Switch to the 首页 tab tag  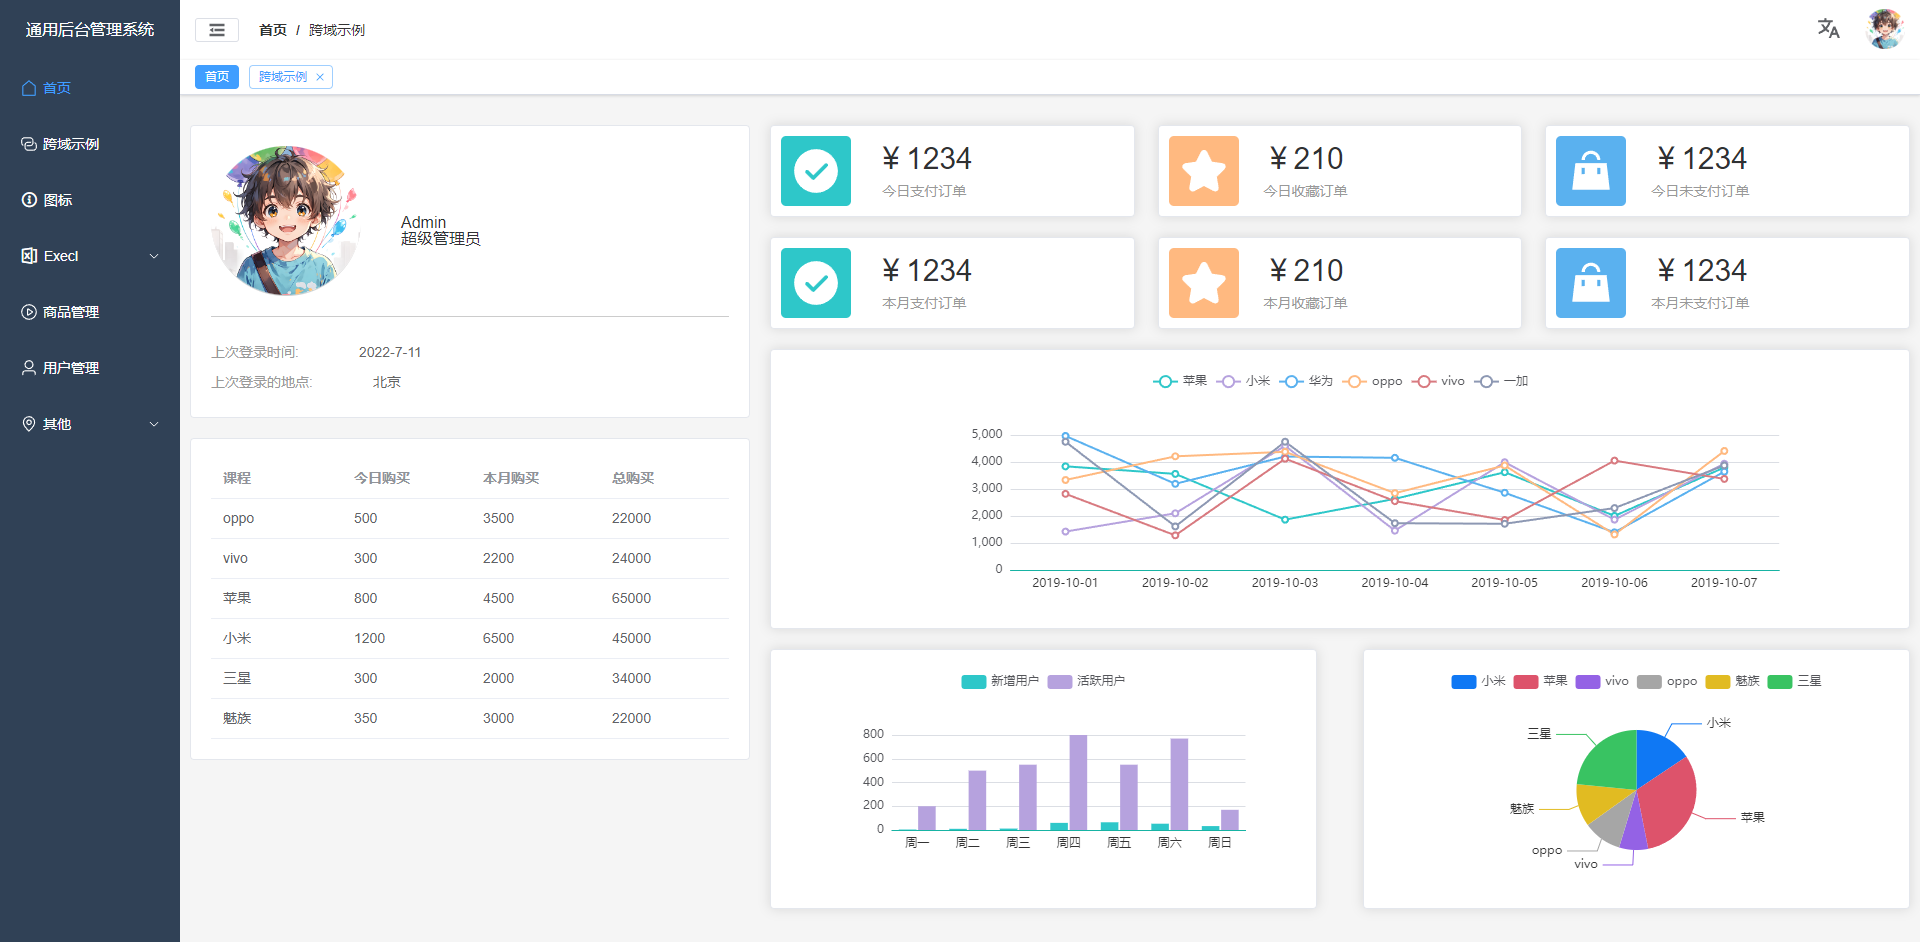(217, 77)
